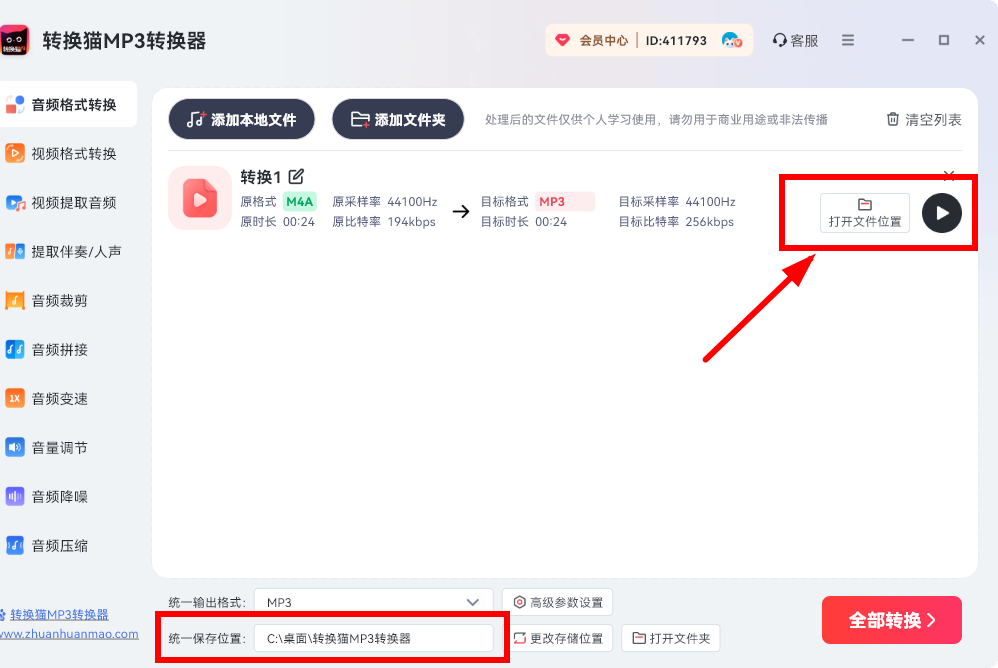Screen dimensions: 998x668
Task: Open the hamburger menu
Action: [848, 40]
